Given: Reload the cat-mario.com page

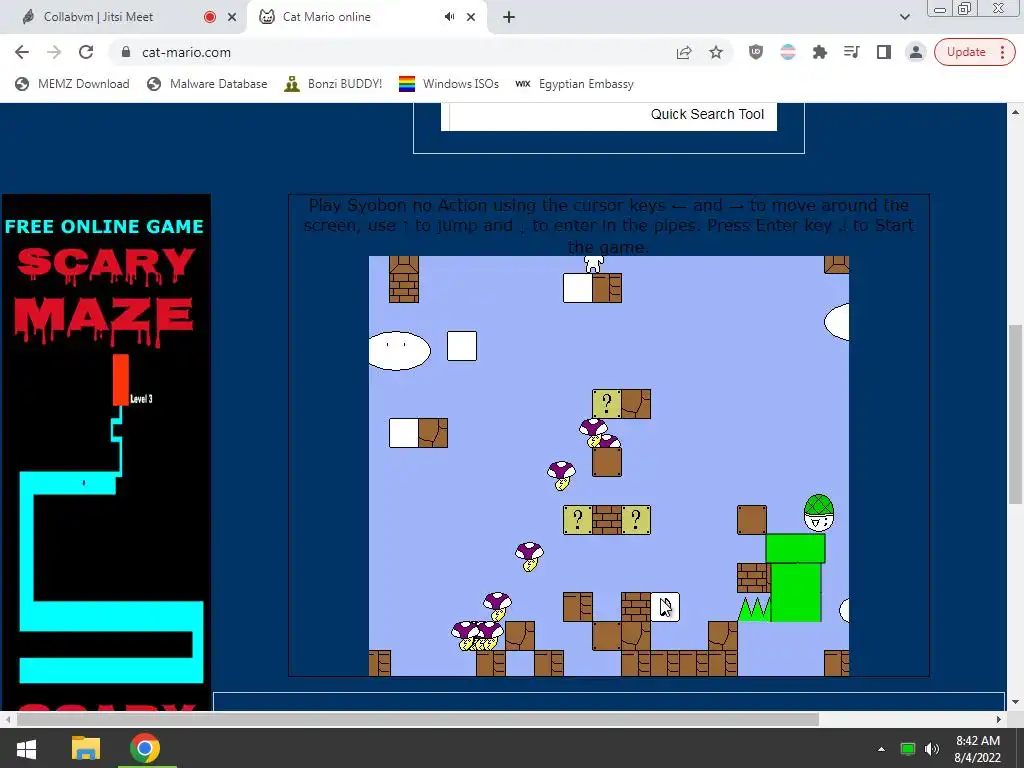Looking at the screenshot, I should click(86, 52).
